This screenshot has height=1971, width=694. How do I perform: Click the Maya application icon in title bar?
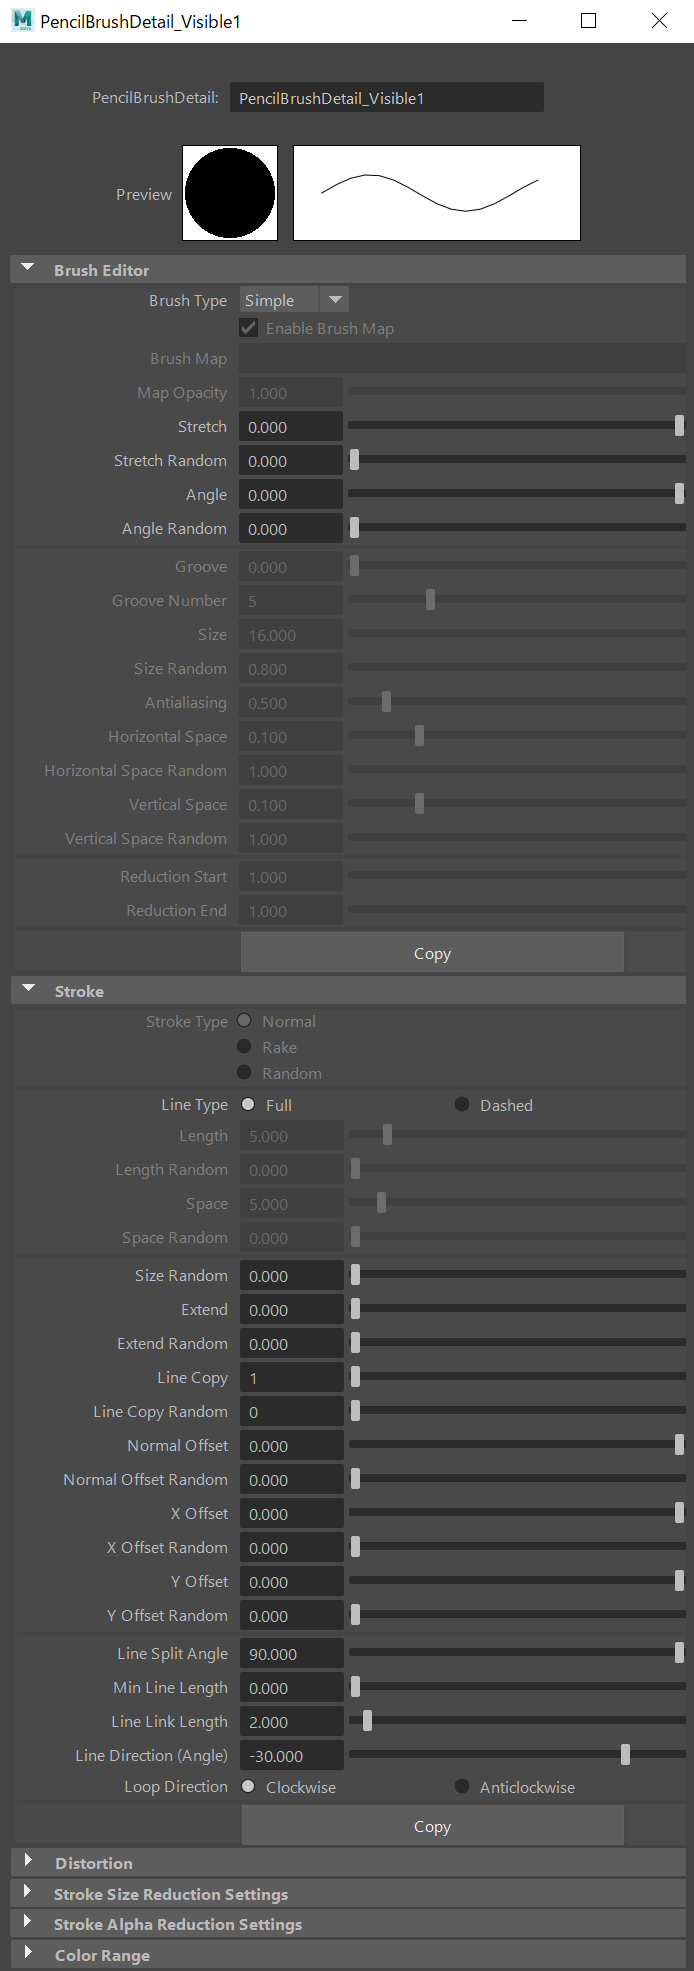22,21
